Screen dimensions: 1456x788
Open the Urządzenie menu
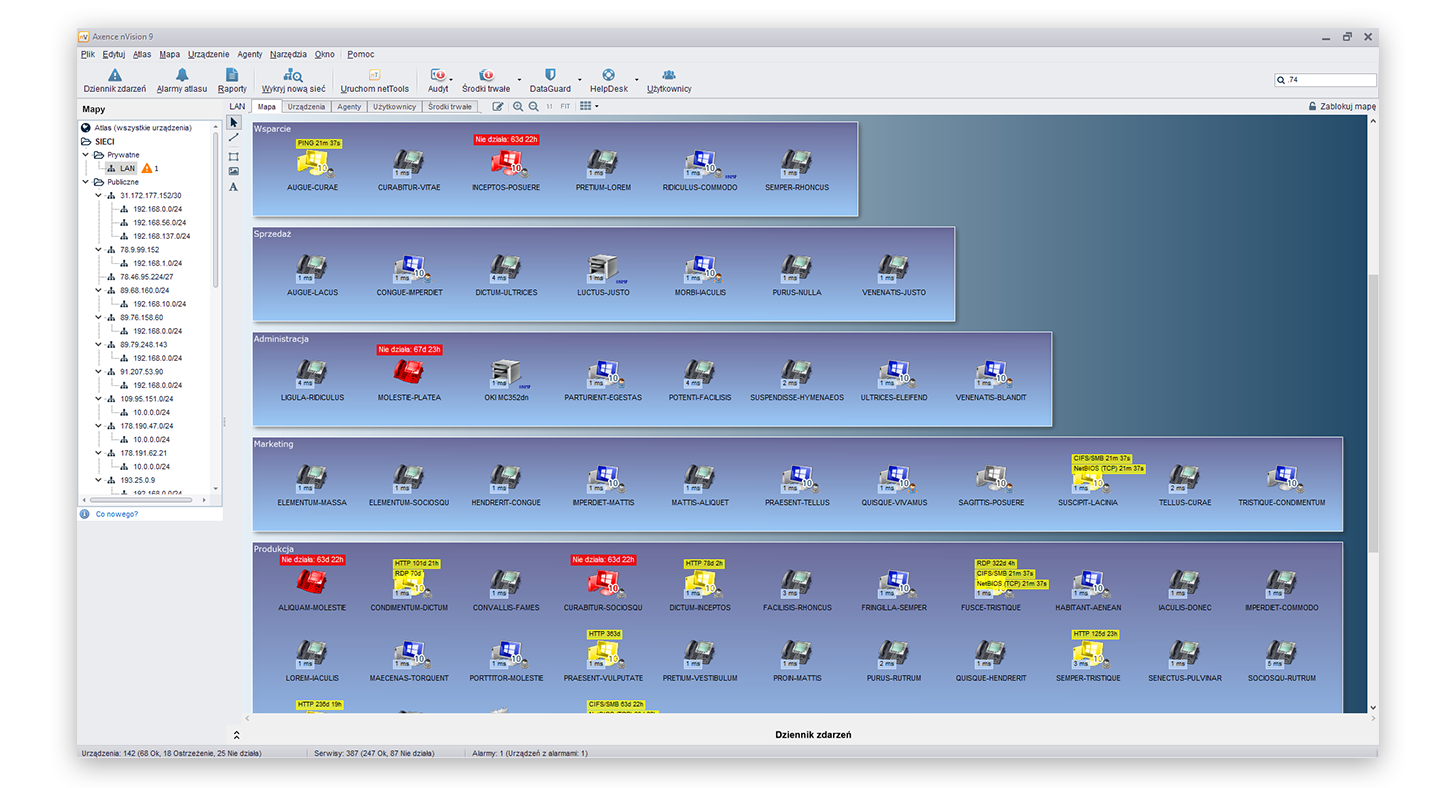[208, 54]
